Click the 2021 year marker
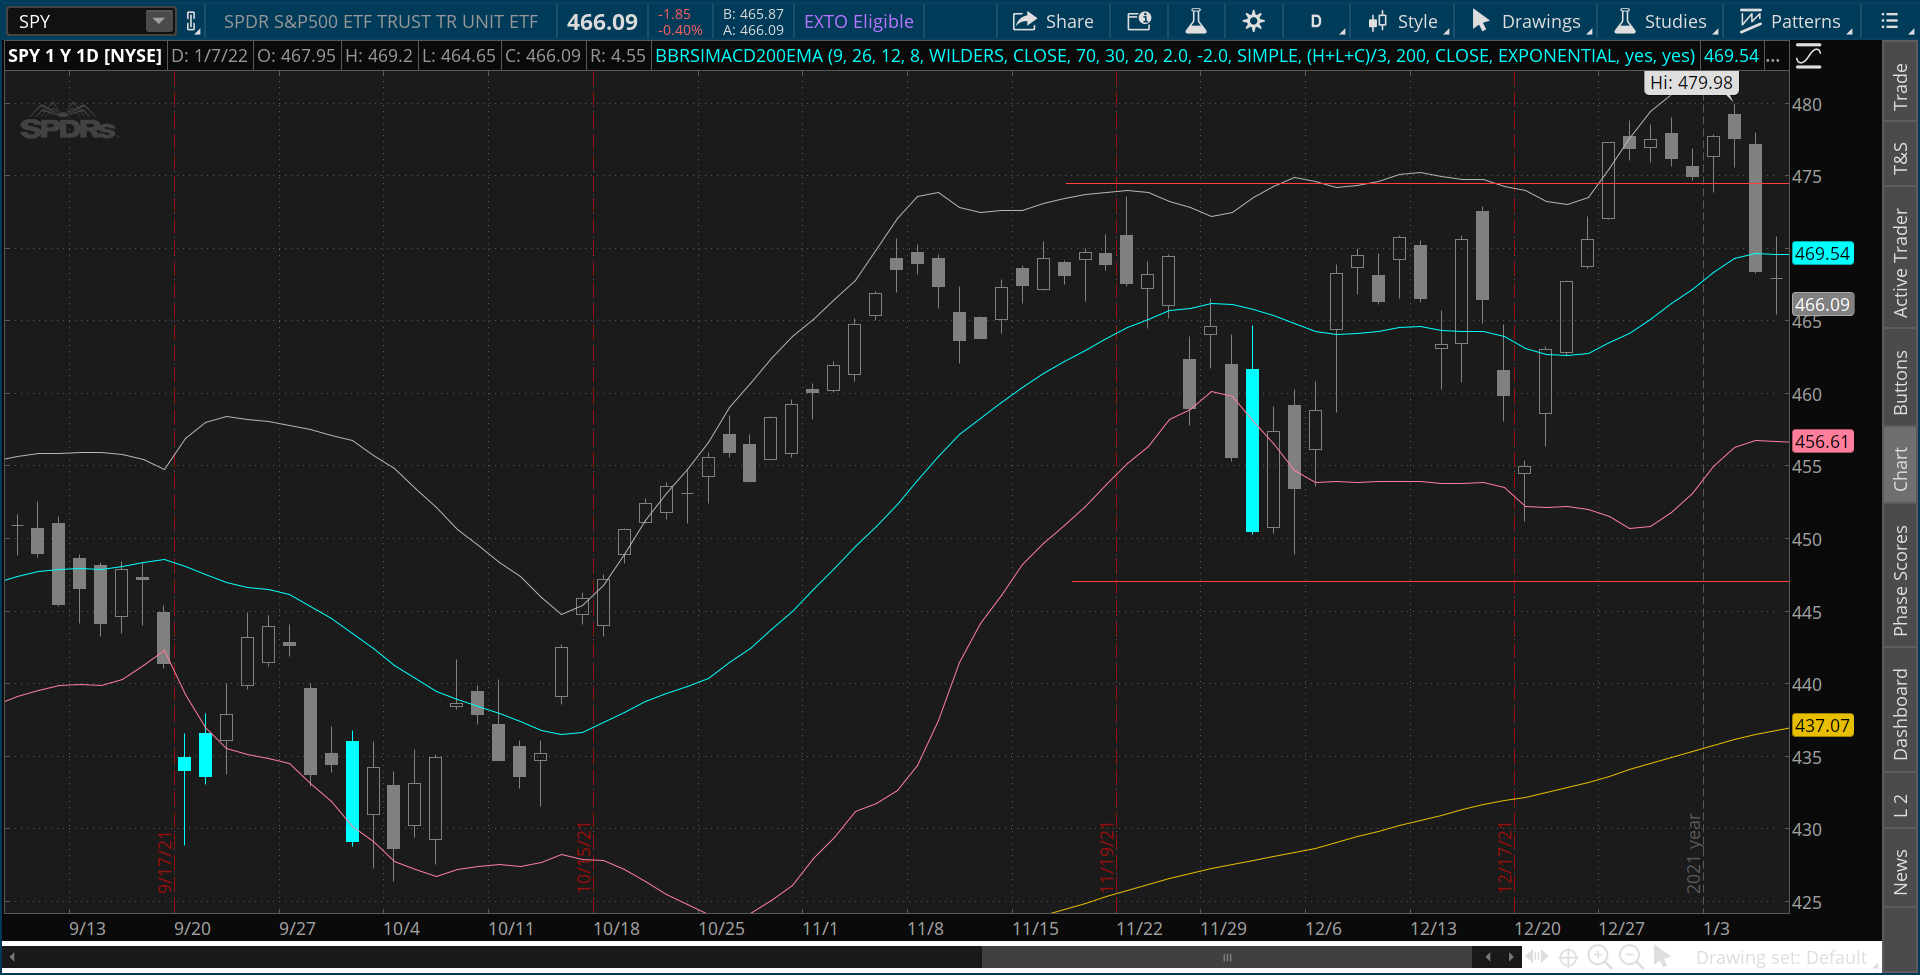Screen dimensions: 1920x975 point(1694,854)
